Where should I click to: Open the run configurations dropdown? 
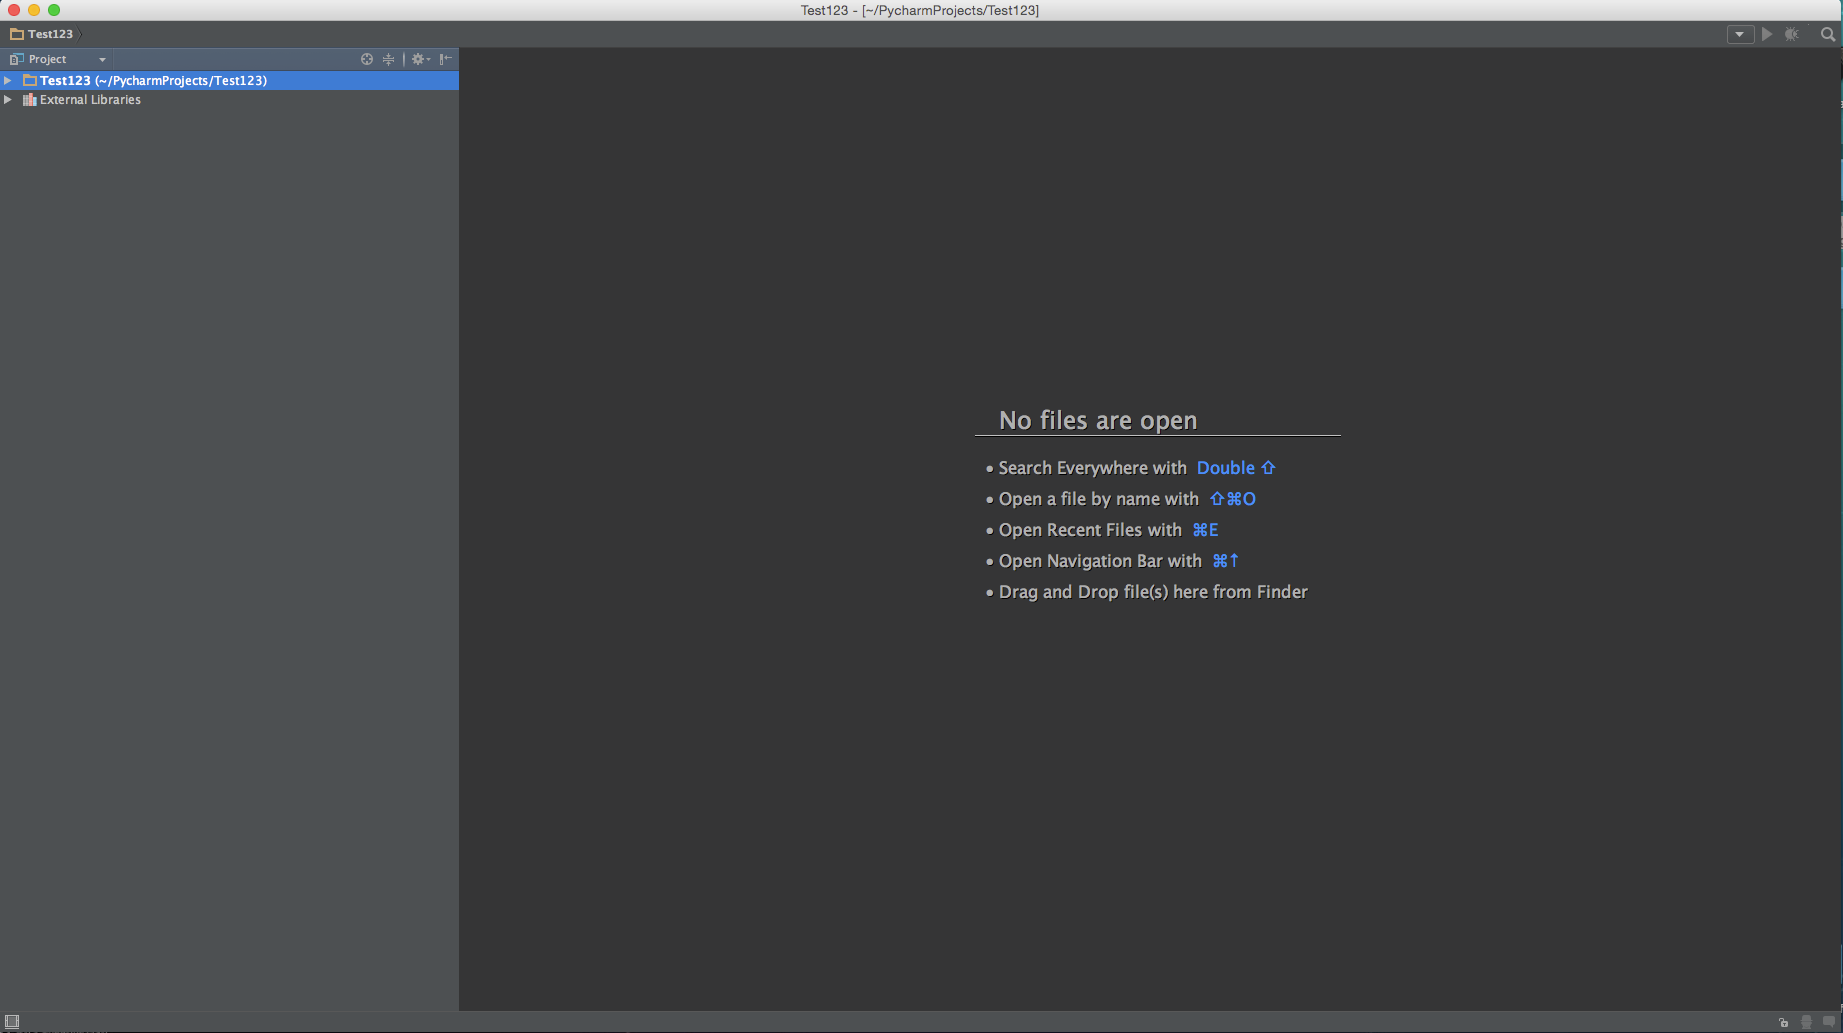tap(1740, 34)
